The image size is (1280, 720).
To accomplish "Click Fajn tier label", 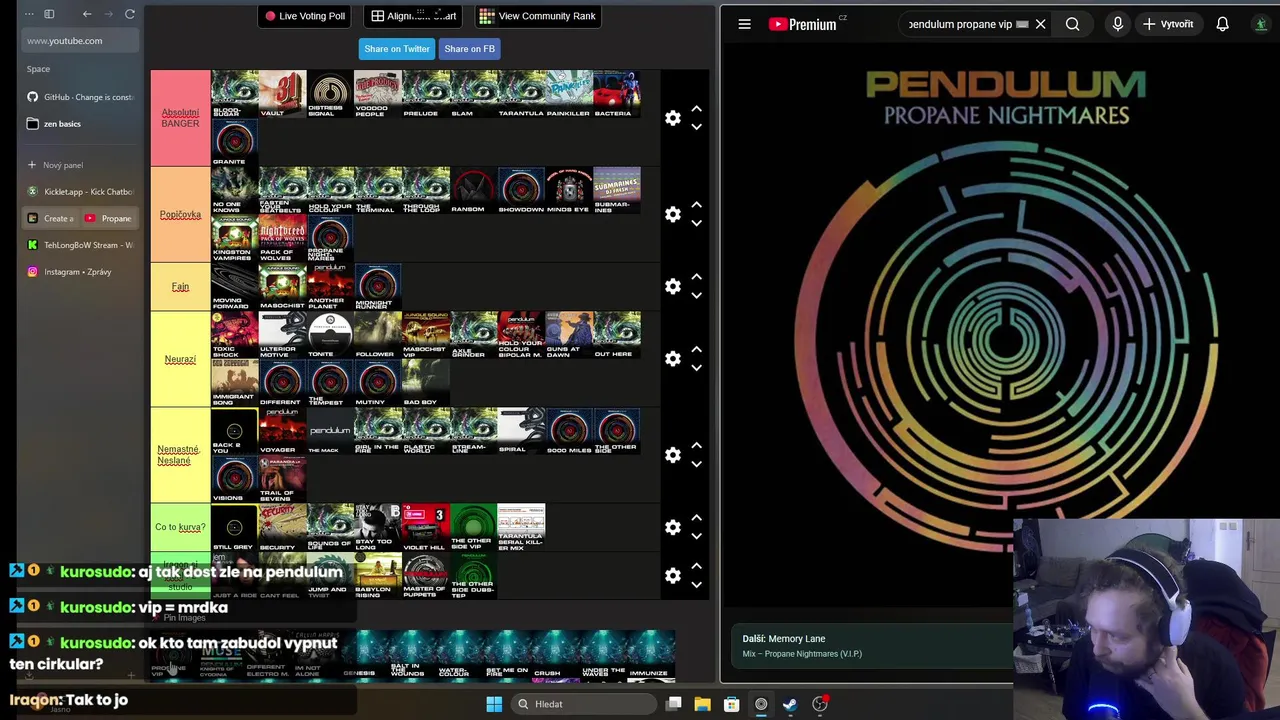I will pyautogui.click(x=180, y=286).
